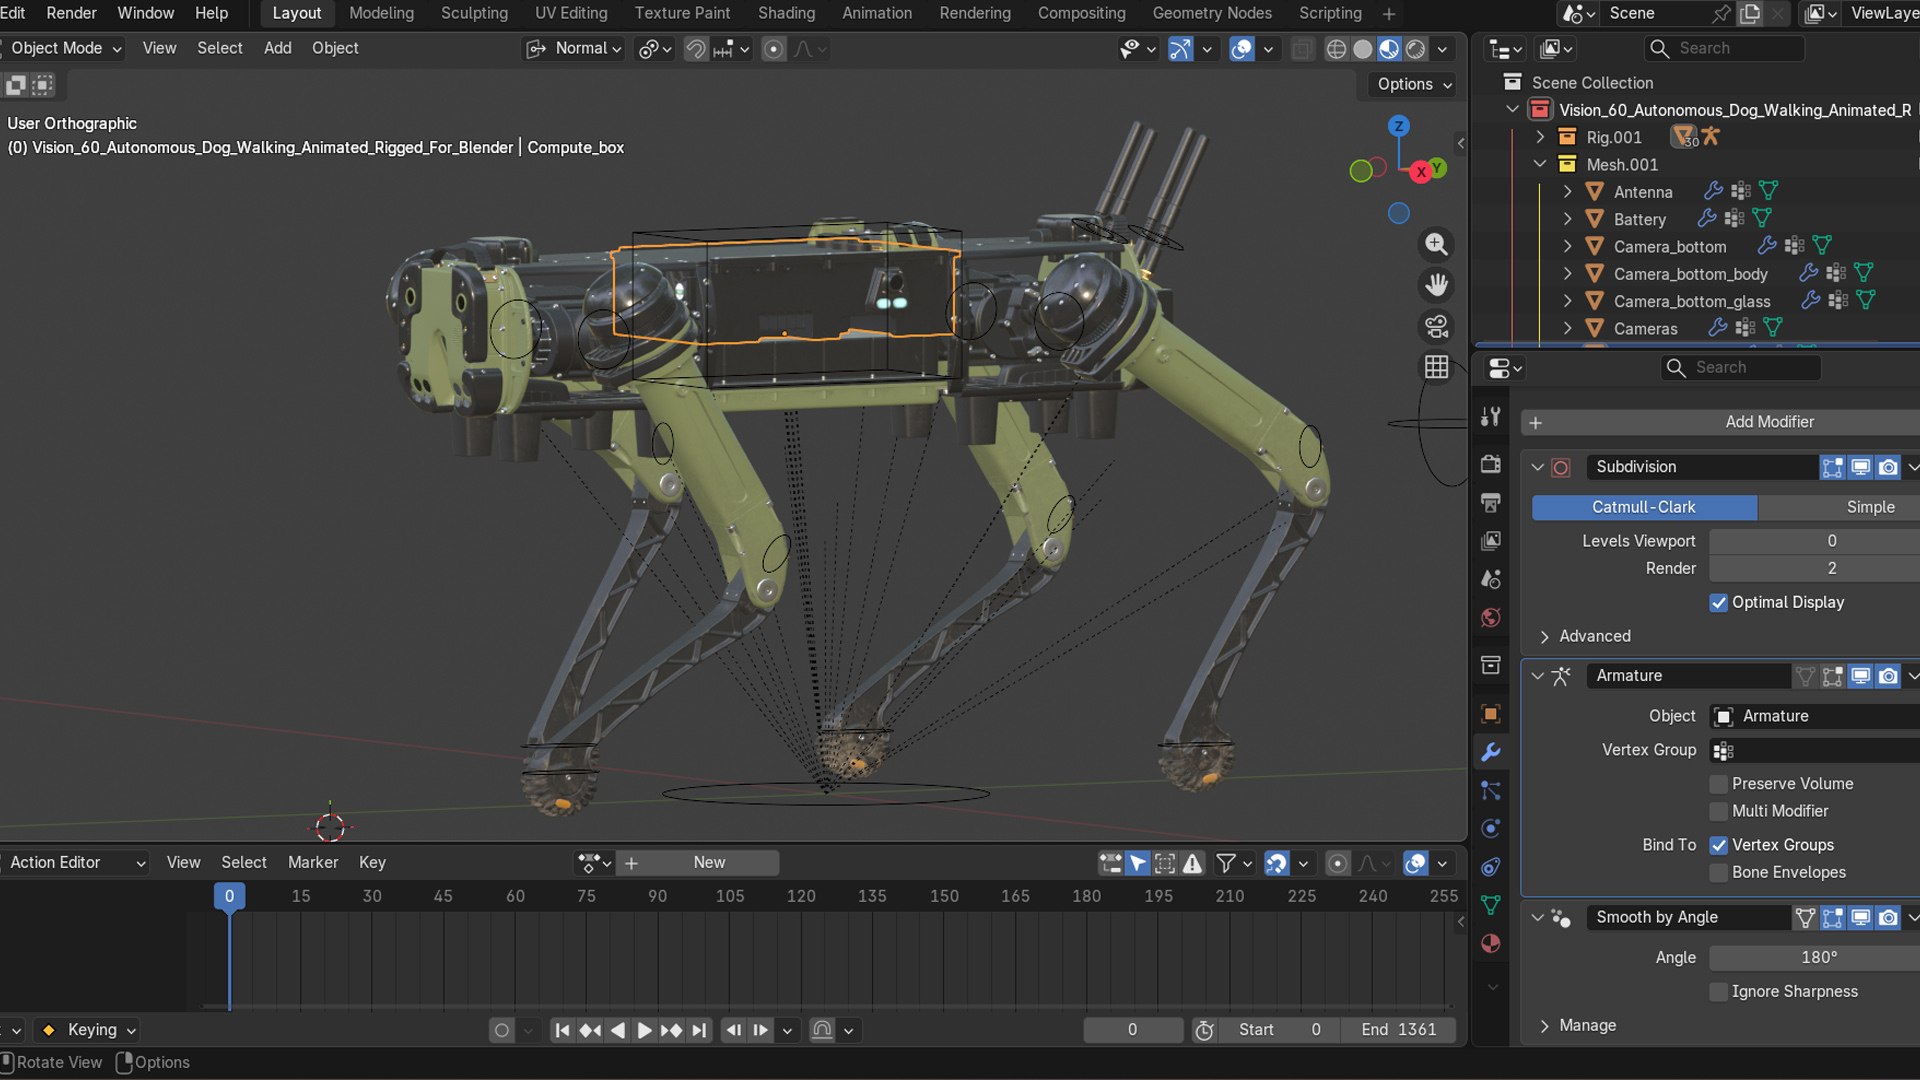The width and height of the screenshot is (1920, 1080).
Task: Open the Window menu
Action: (x=146, y=13)
